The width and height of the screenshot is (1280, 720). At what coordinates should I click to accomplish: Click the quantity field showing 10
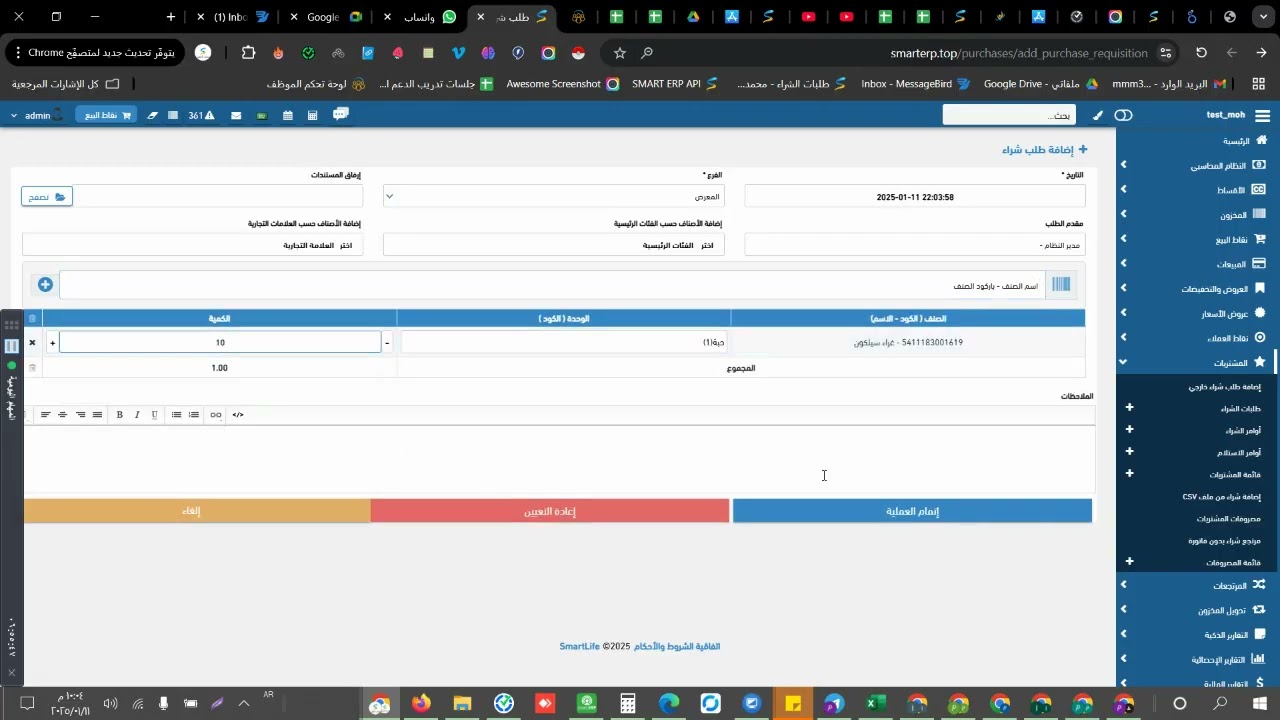[220, 343]
